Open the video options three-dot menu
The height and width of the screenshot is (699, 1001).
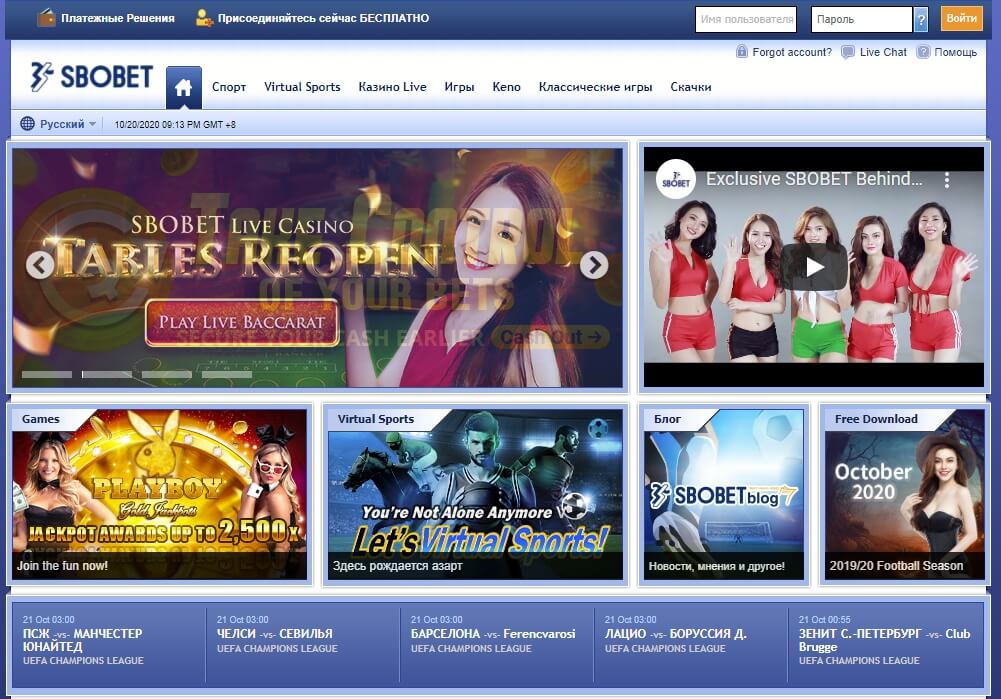click(x=947, y=180)
